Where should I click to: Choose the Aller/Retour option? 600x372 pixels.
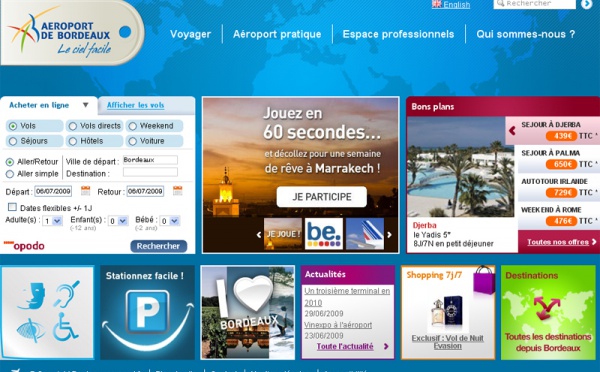point(10,162)
